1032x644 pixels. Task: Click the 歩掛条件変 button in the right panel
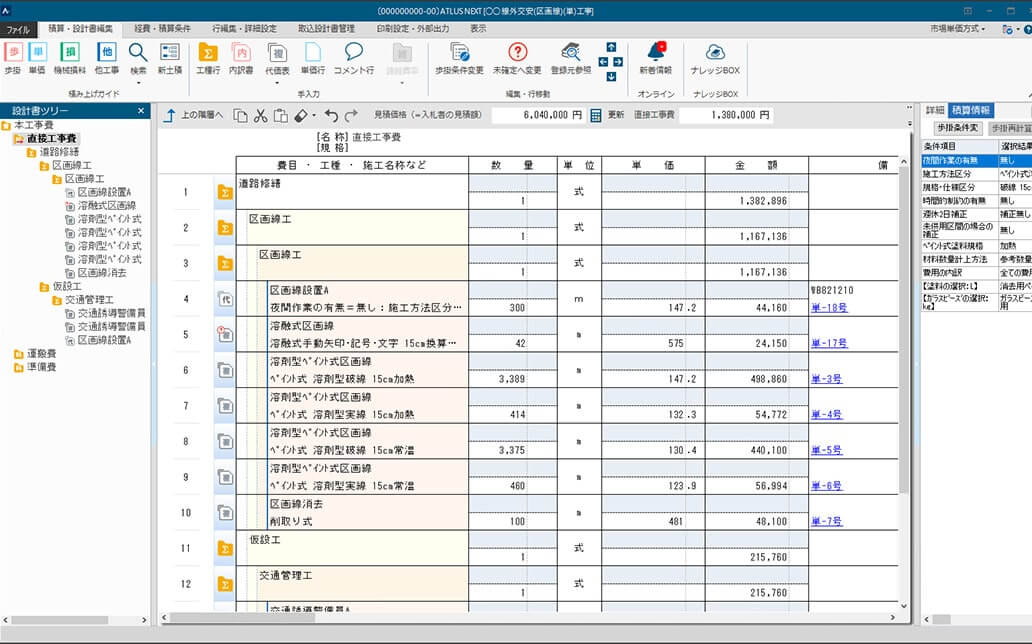pos(958,128)
